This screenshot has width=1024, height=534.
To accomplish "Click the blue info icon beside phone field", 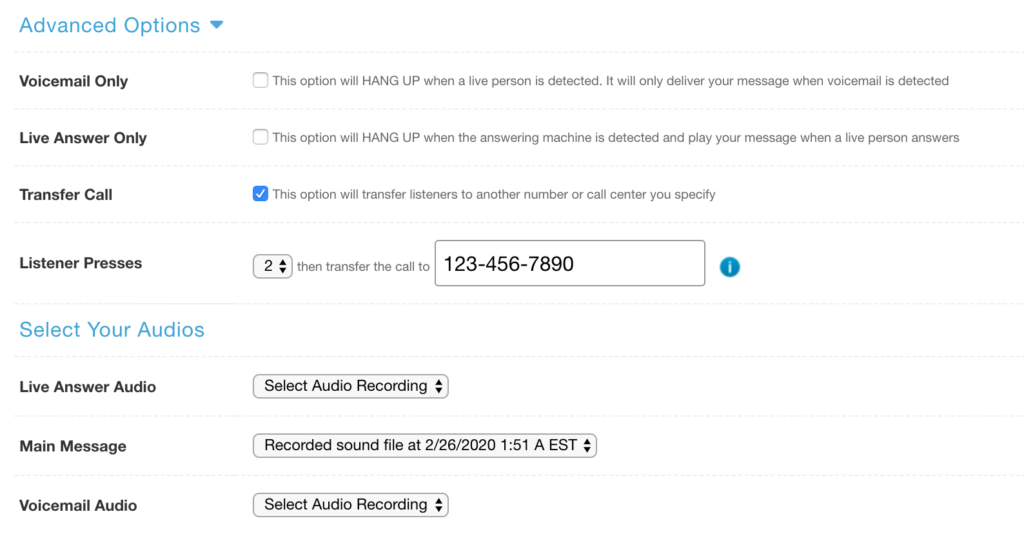I will click(x=729, y=267).
